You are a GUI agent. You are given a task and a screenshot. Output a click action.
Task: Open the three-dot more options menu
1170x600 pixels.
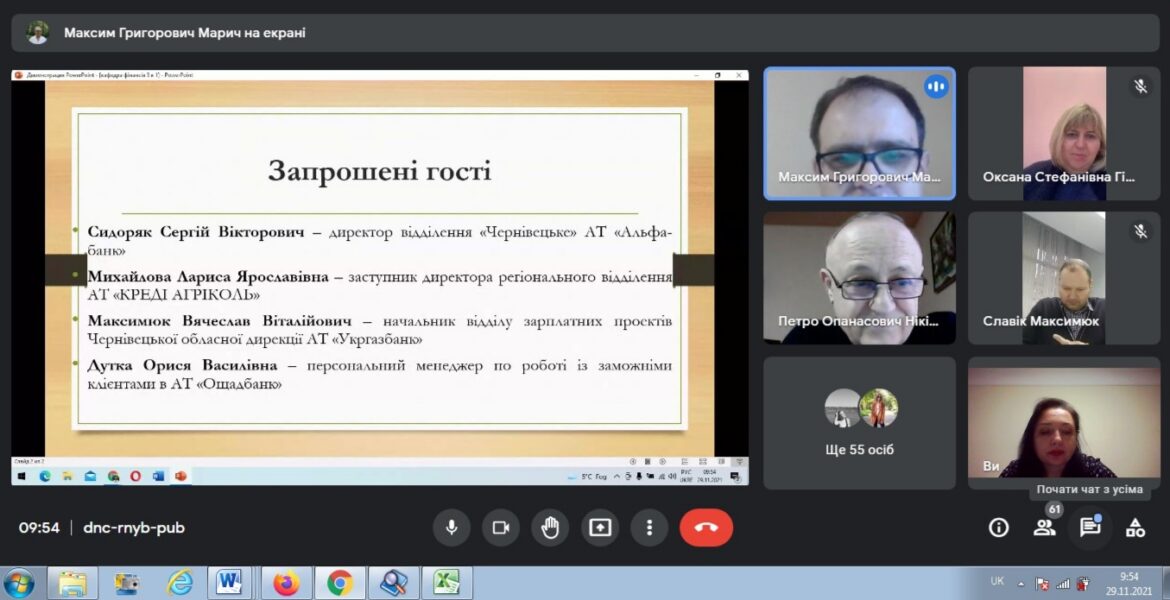coord(649,528)
